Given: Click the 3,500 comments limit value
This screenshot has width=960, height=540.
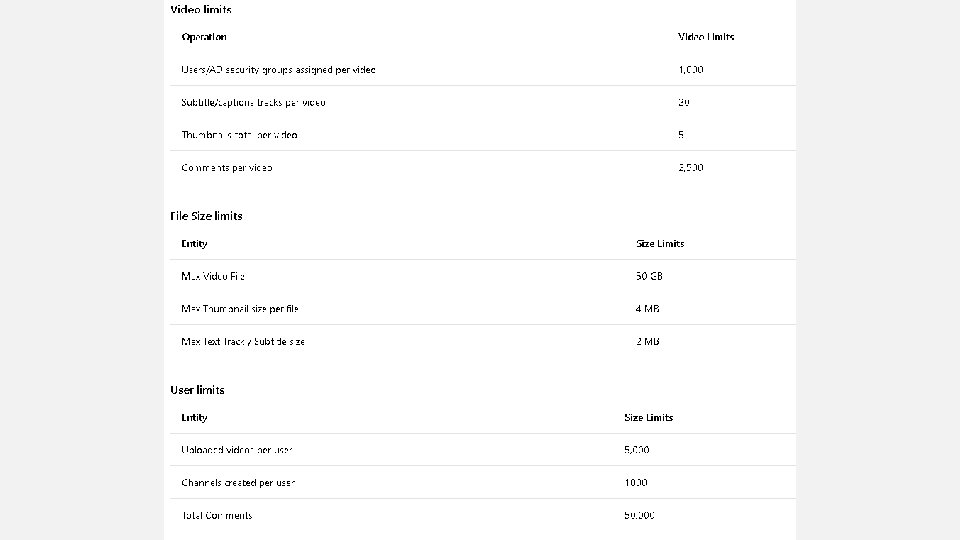Looking at the screenshot, I should pos(691,168).
